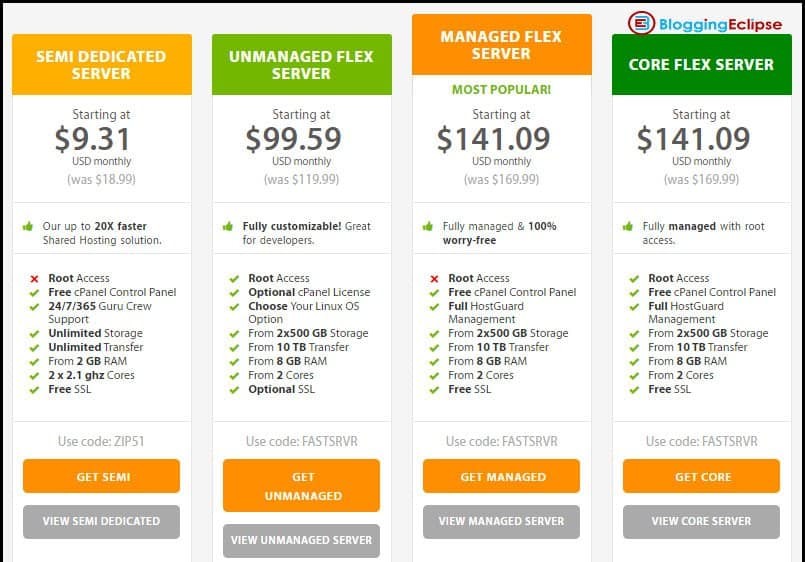Click green check beside Core Flex Free SSL

634,390
